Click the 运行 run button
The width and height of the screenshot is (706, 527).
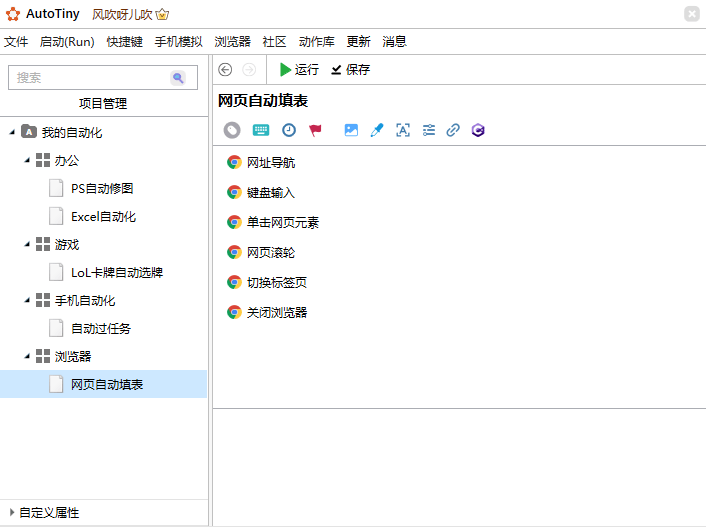pos(299,69)
